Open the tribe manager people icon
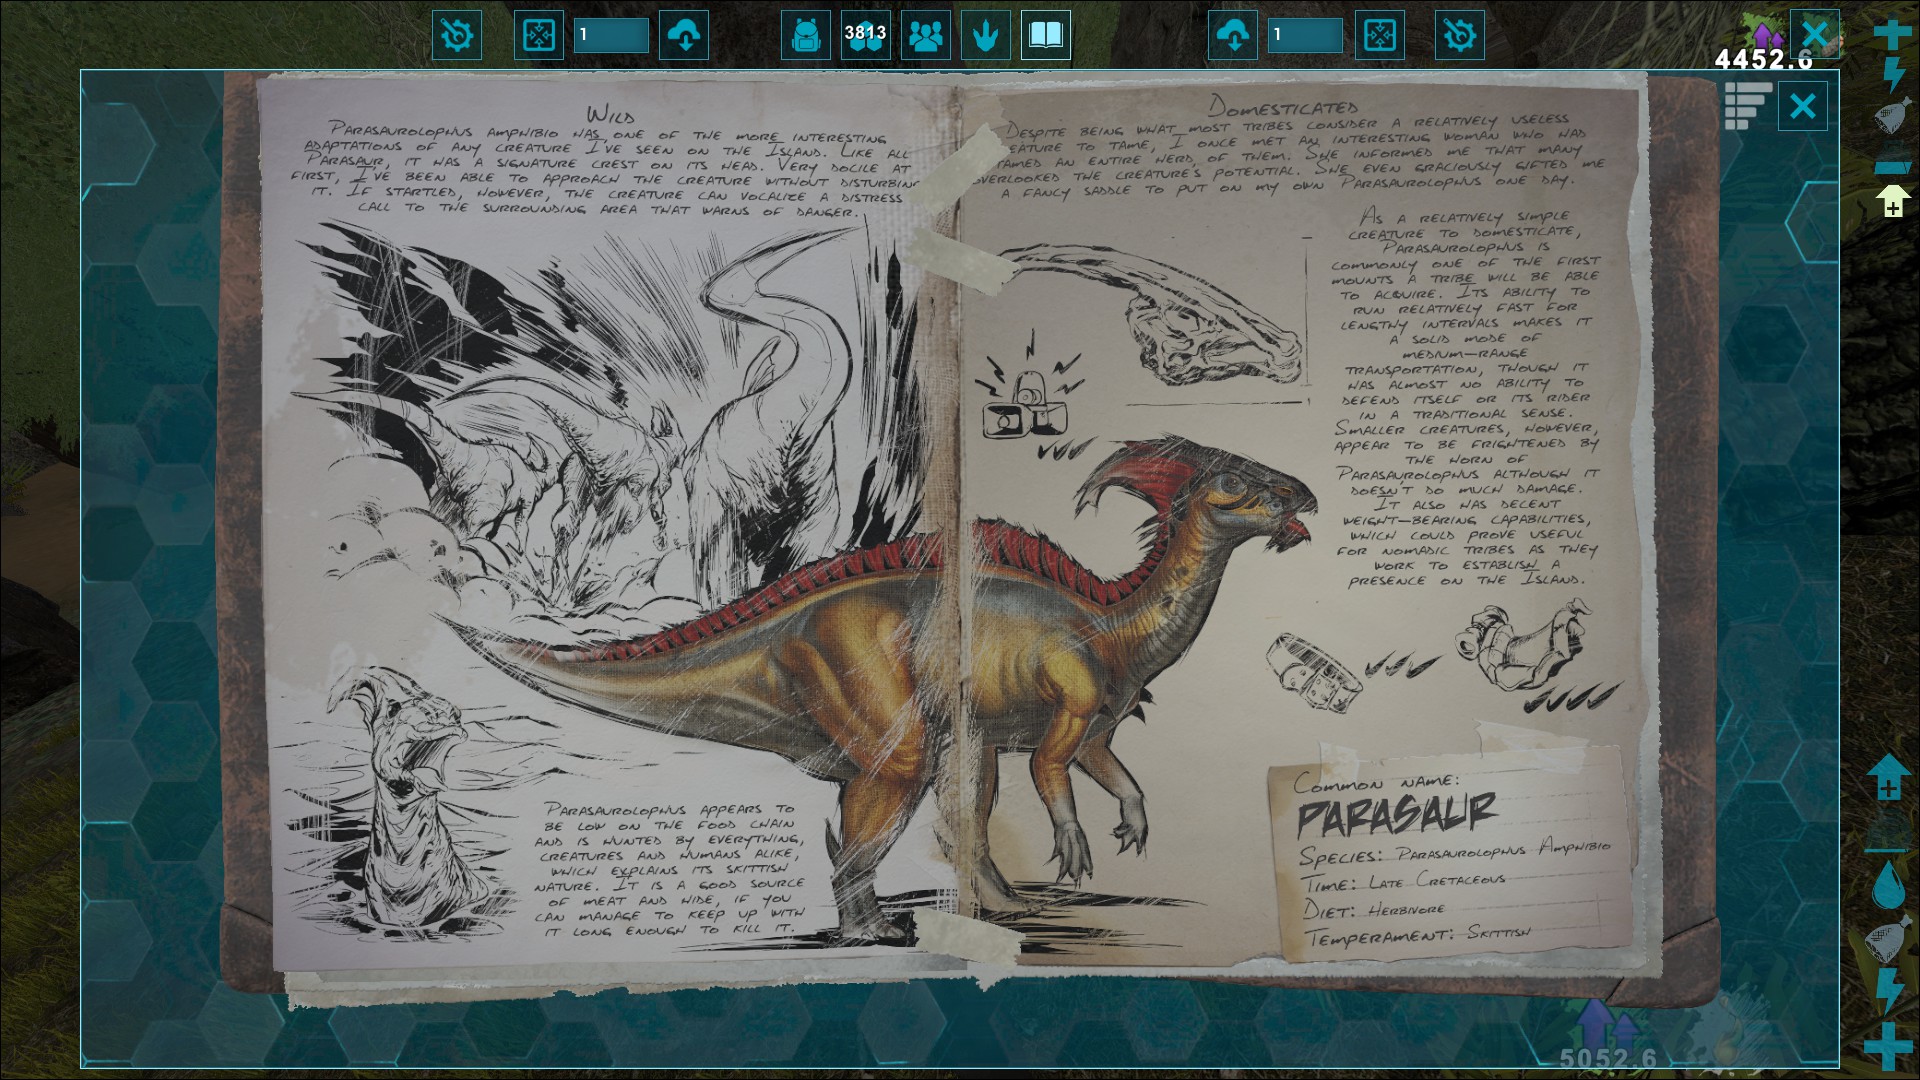Image resolution: width=1920 pixels, height=1080 pixels. (926, 36)
